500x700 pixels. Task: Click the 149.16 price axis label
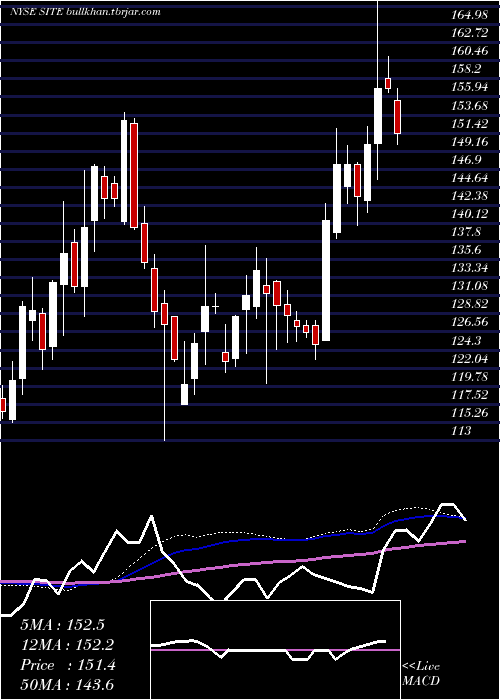tap(470, 142)
